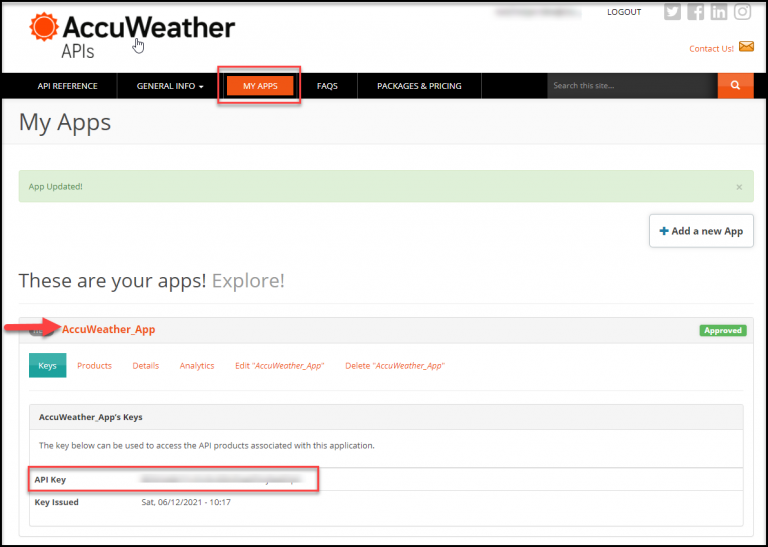Open API REFERENCE in the nav bar
768x547 pixels.
[x=68, y=86]
